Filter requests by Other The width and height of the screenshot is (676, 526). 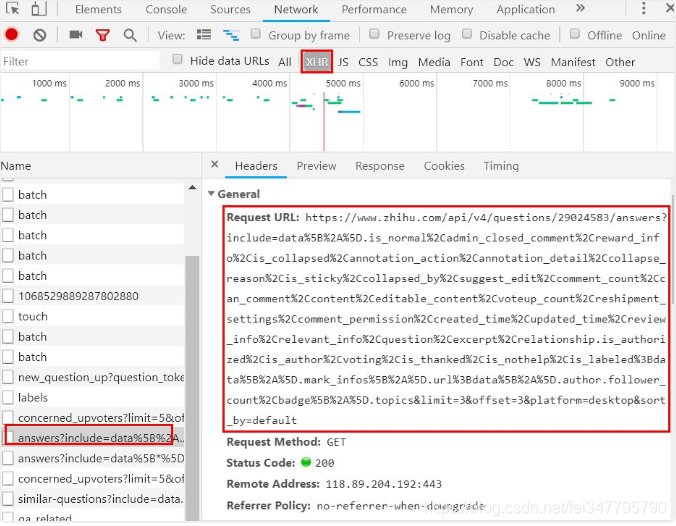(620, 62)
